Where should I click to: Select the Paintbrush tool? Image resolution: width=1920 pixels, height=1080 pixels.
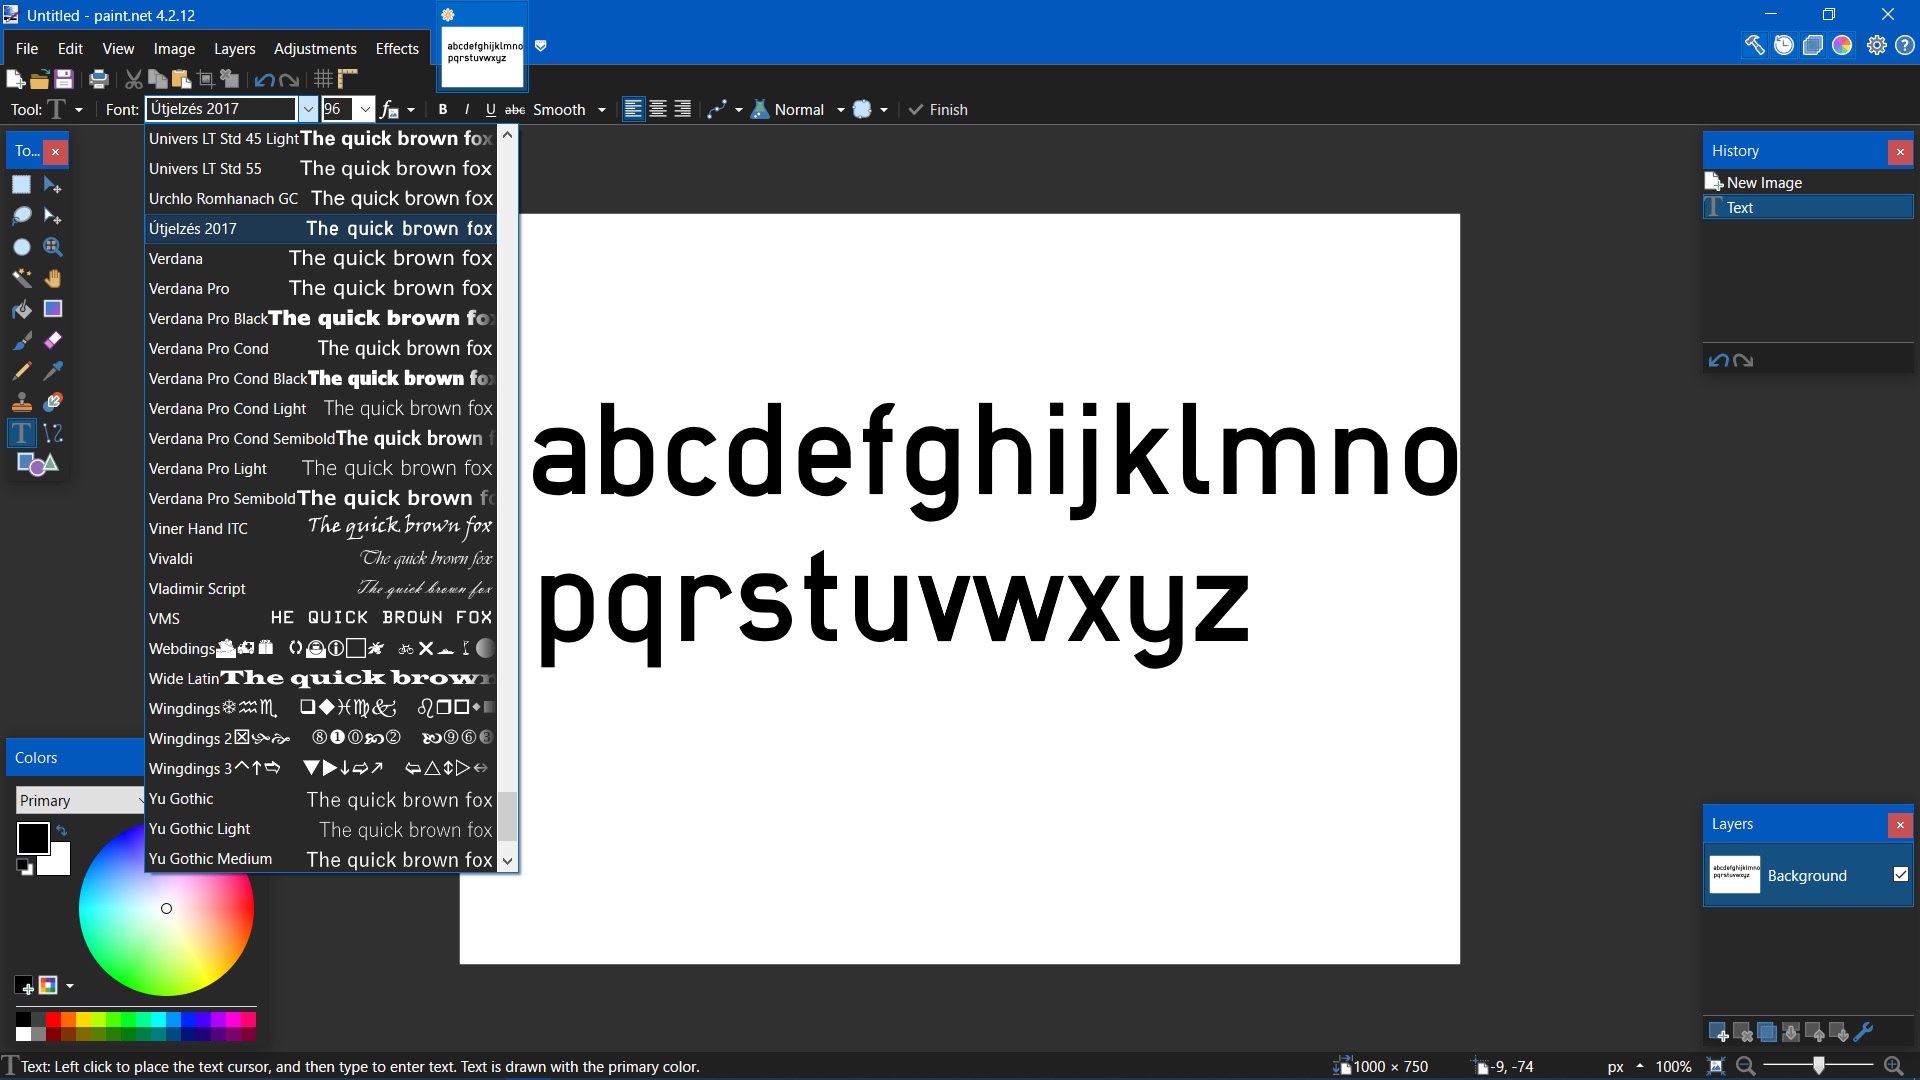coord(21,341)
